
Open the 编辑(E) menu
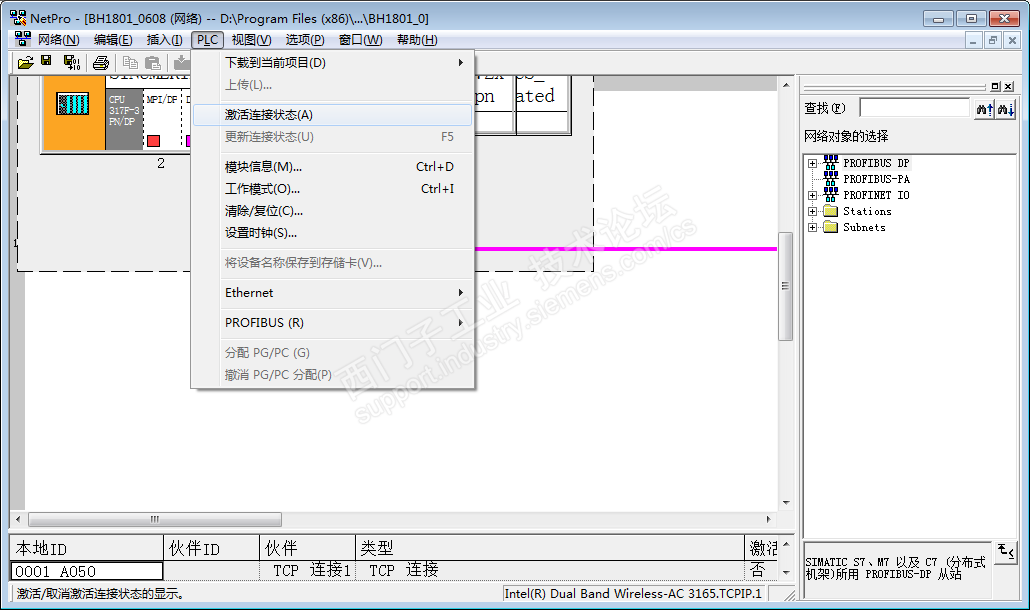(113, 40)
